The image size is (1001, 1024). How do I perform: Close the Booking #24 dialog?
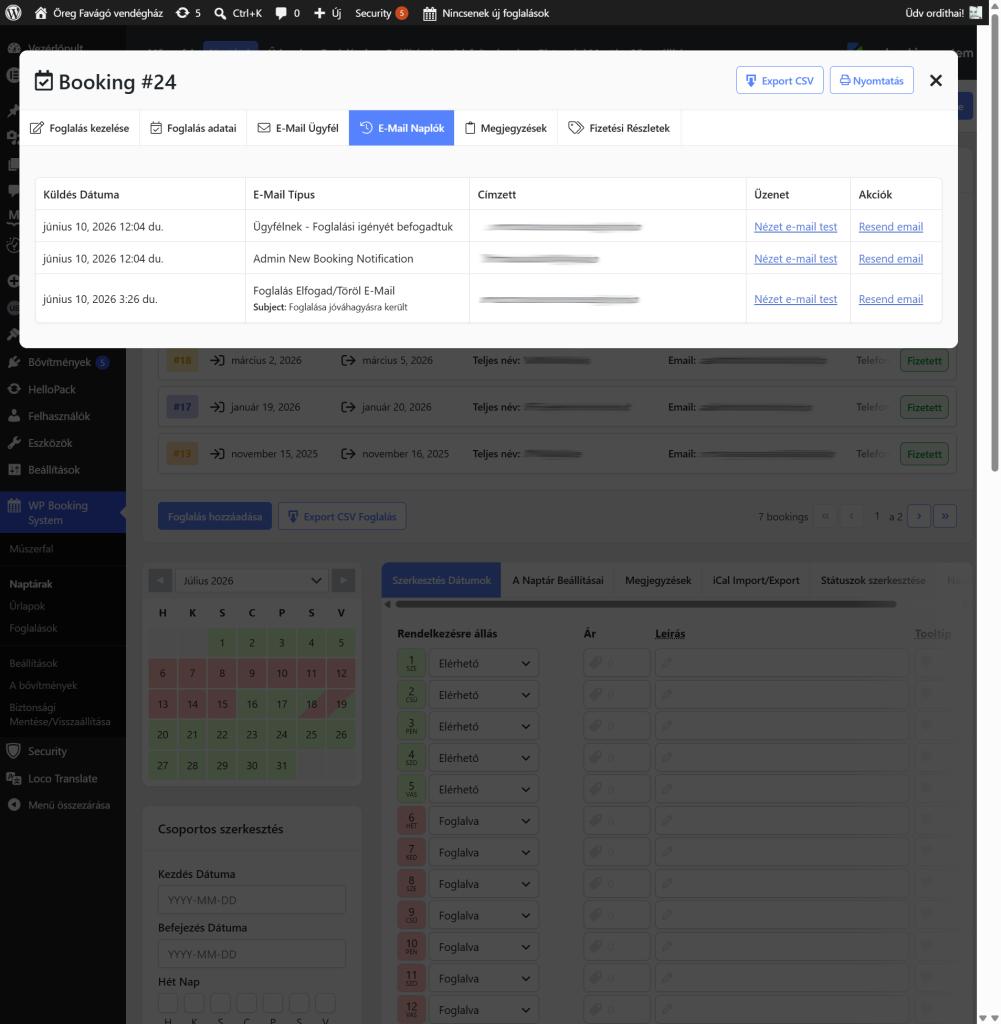[936, 80]
